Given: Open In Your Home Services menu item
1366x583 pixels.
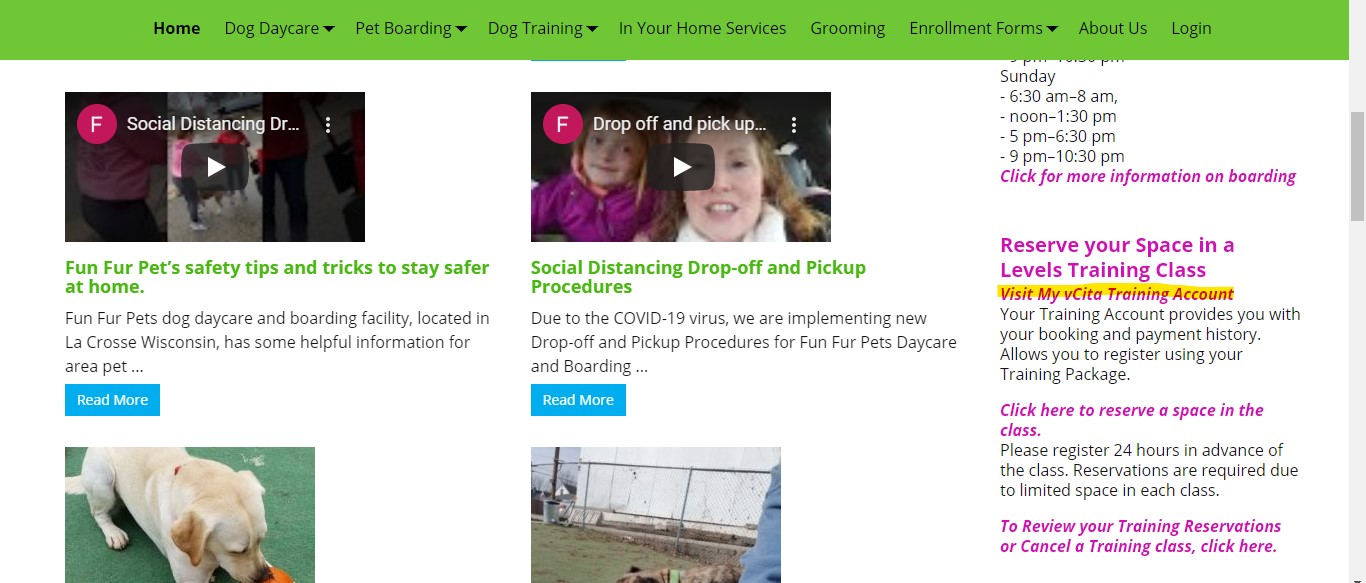Looking at the screenshot, I should tap(702, 28).
